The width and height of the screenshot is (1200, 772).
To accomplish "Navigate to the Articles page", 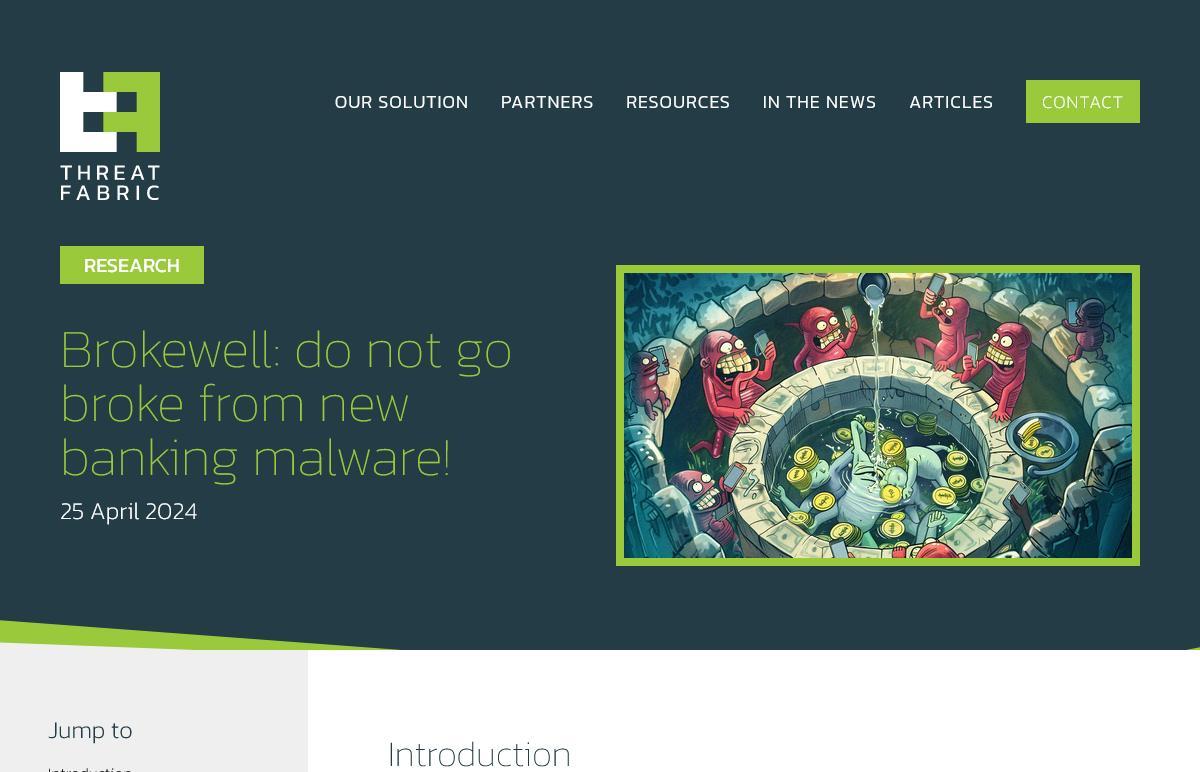I will point(951,102).
